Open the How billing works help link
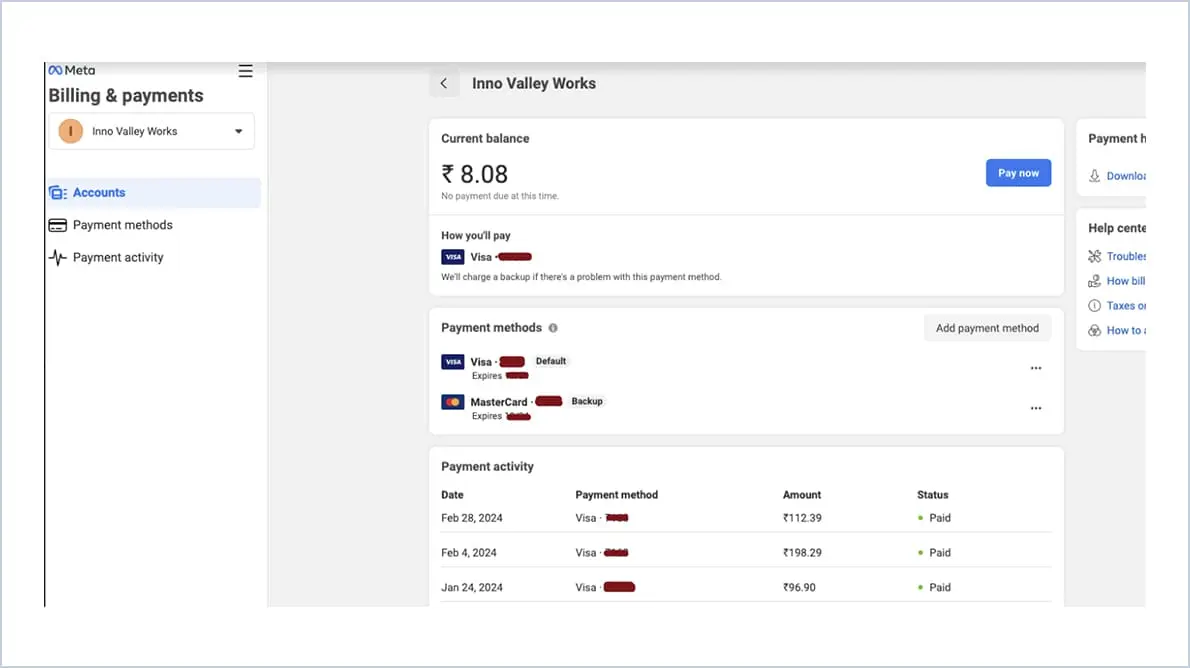 click(1125, 281)
